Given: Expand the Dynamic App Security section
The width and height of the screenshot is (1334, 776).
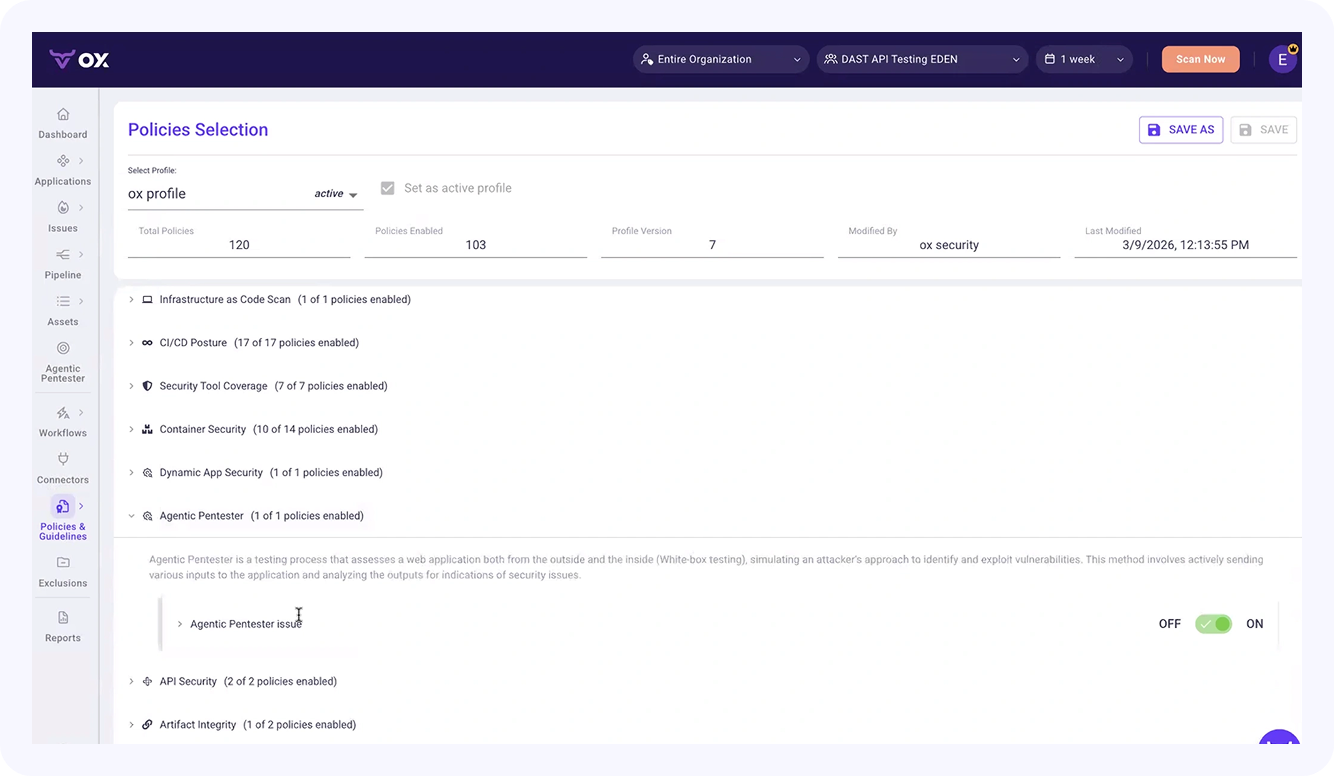Looking at the screenshot, I should point(131,473).
